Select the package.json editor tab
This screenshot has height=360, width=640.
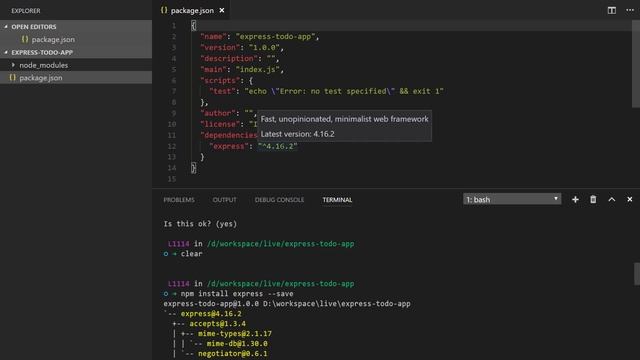pyautogui.click(x=192, y=10)
